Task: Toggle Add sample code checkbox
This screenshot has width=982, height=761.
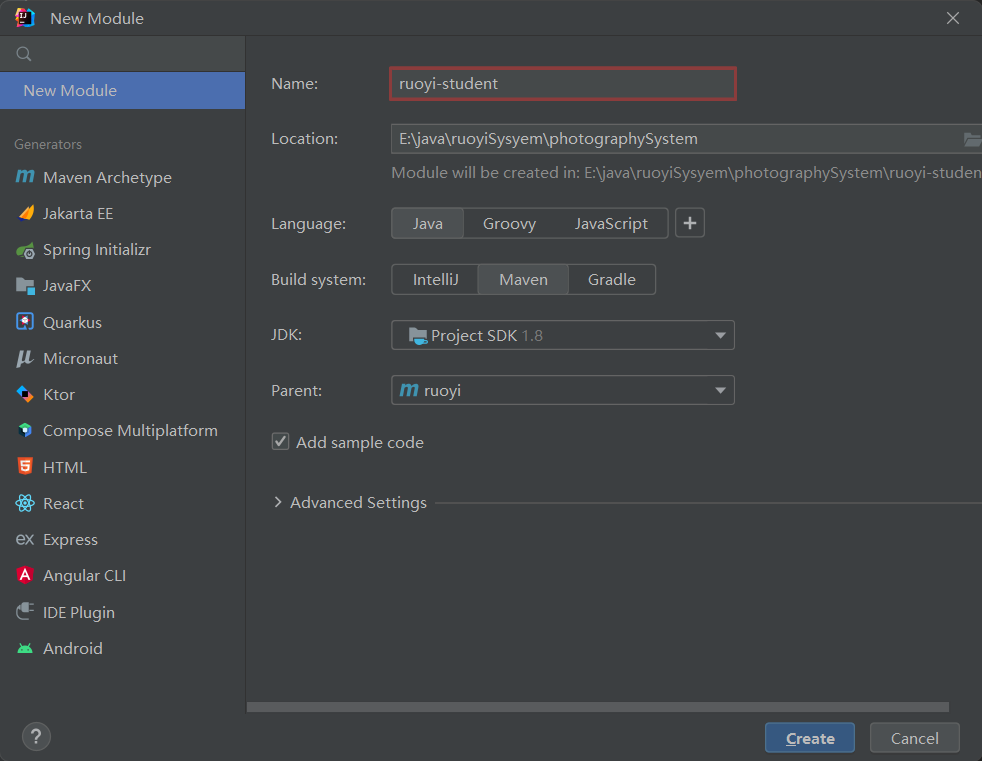Action: 280,442
